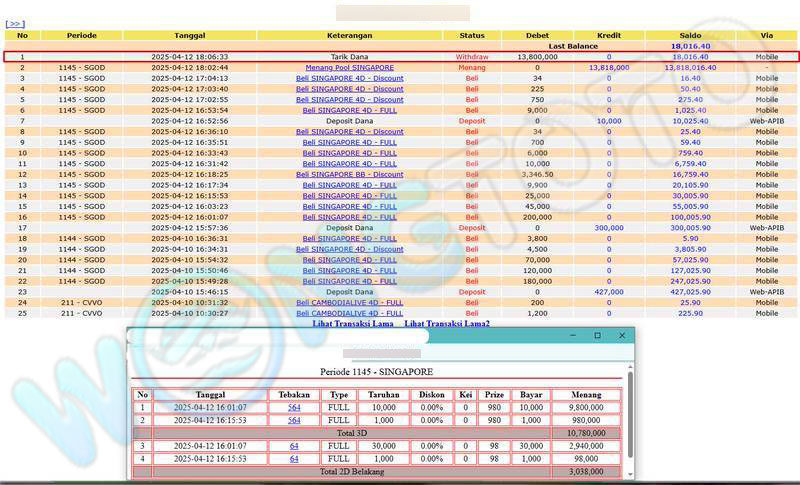Screen dimensions: 800x485
Task: Close the Periode 1145 popup window
Action: coord(623,336)
